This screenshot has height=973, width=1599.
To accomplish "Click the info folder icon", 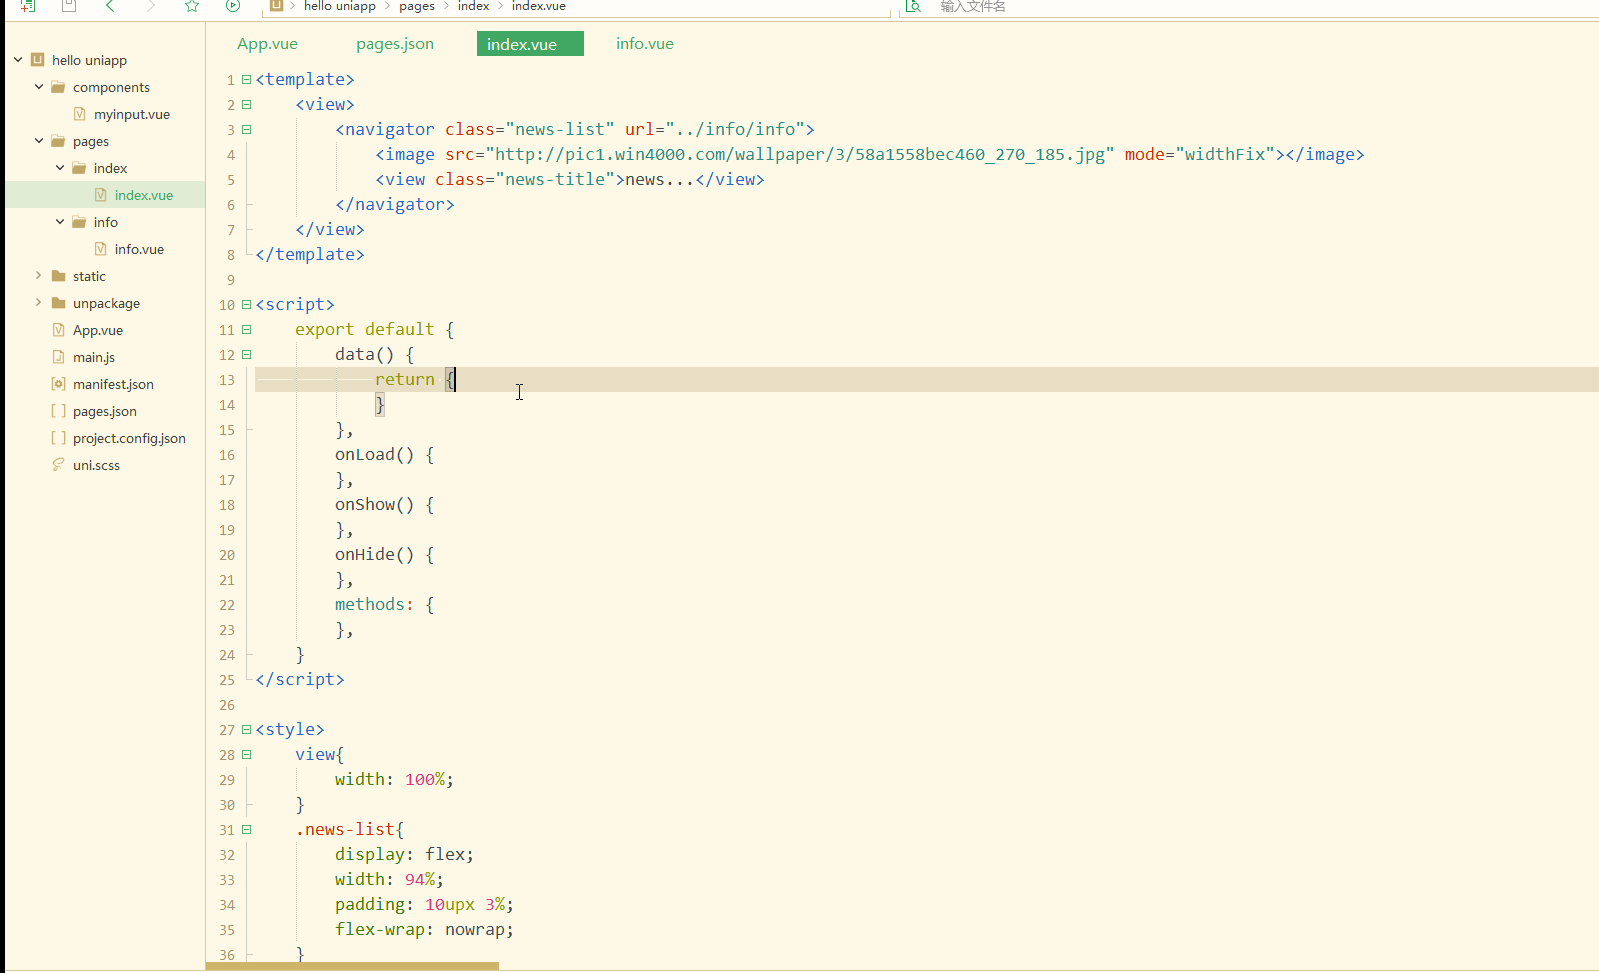I will (x=80, y=222).
